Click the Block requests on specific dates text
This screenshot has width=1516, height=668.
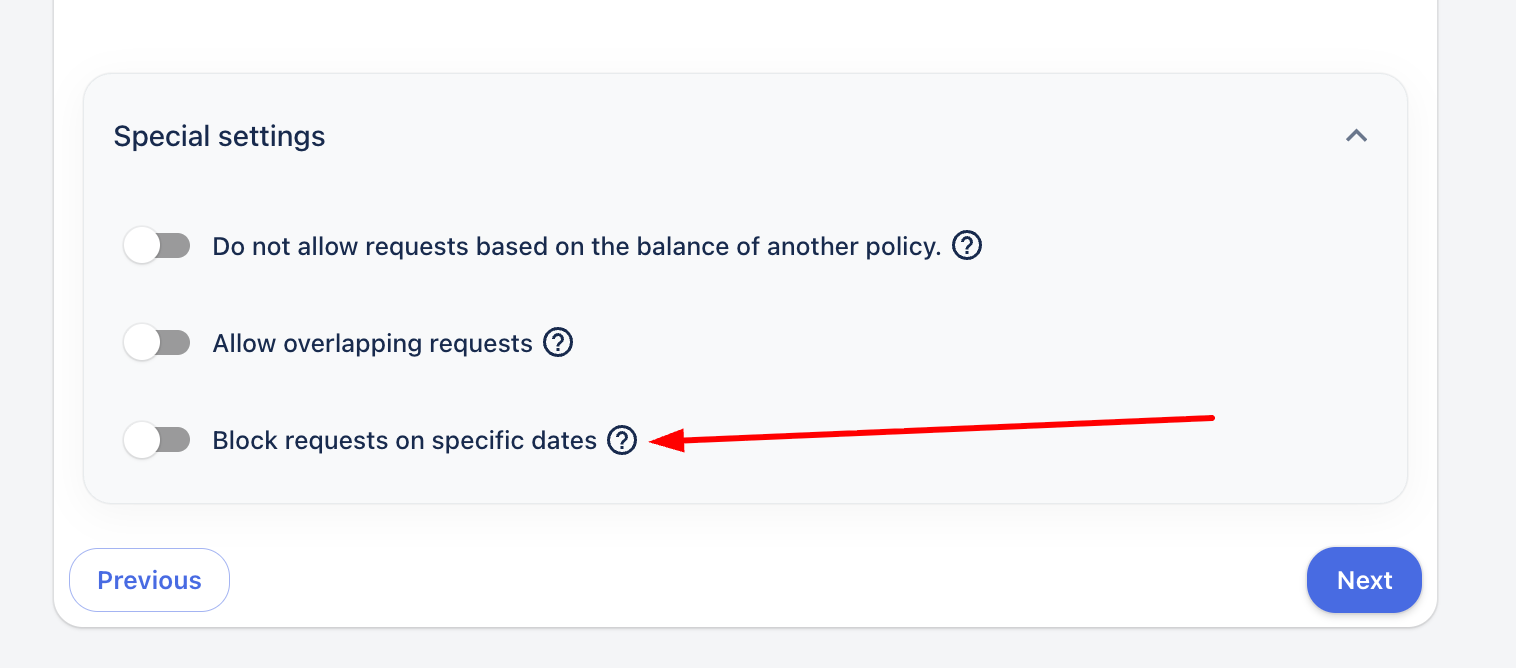click(404, 440)
